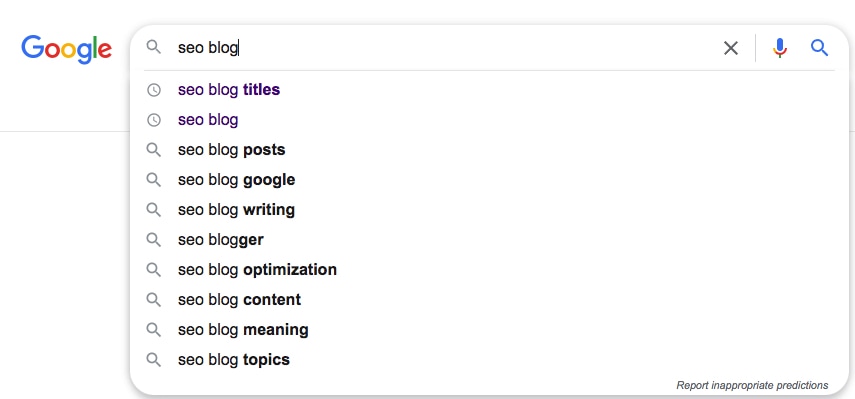Choose the 'seo blog' history suggestion

click(208, 120)
